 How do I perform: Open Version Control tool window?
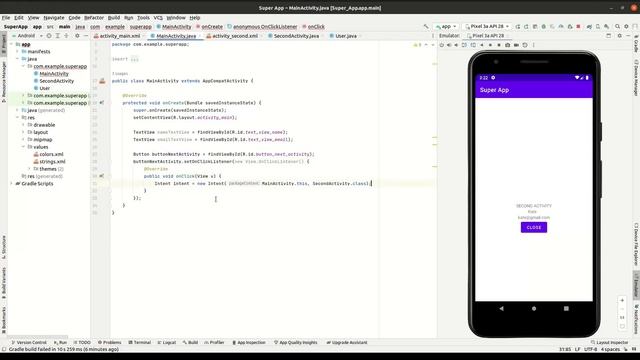29,342
